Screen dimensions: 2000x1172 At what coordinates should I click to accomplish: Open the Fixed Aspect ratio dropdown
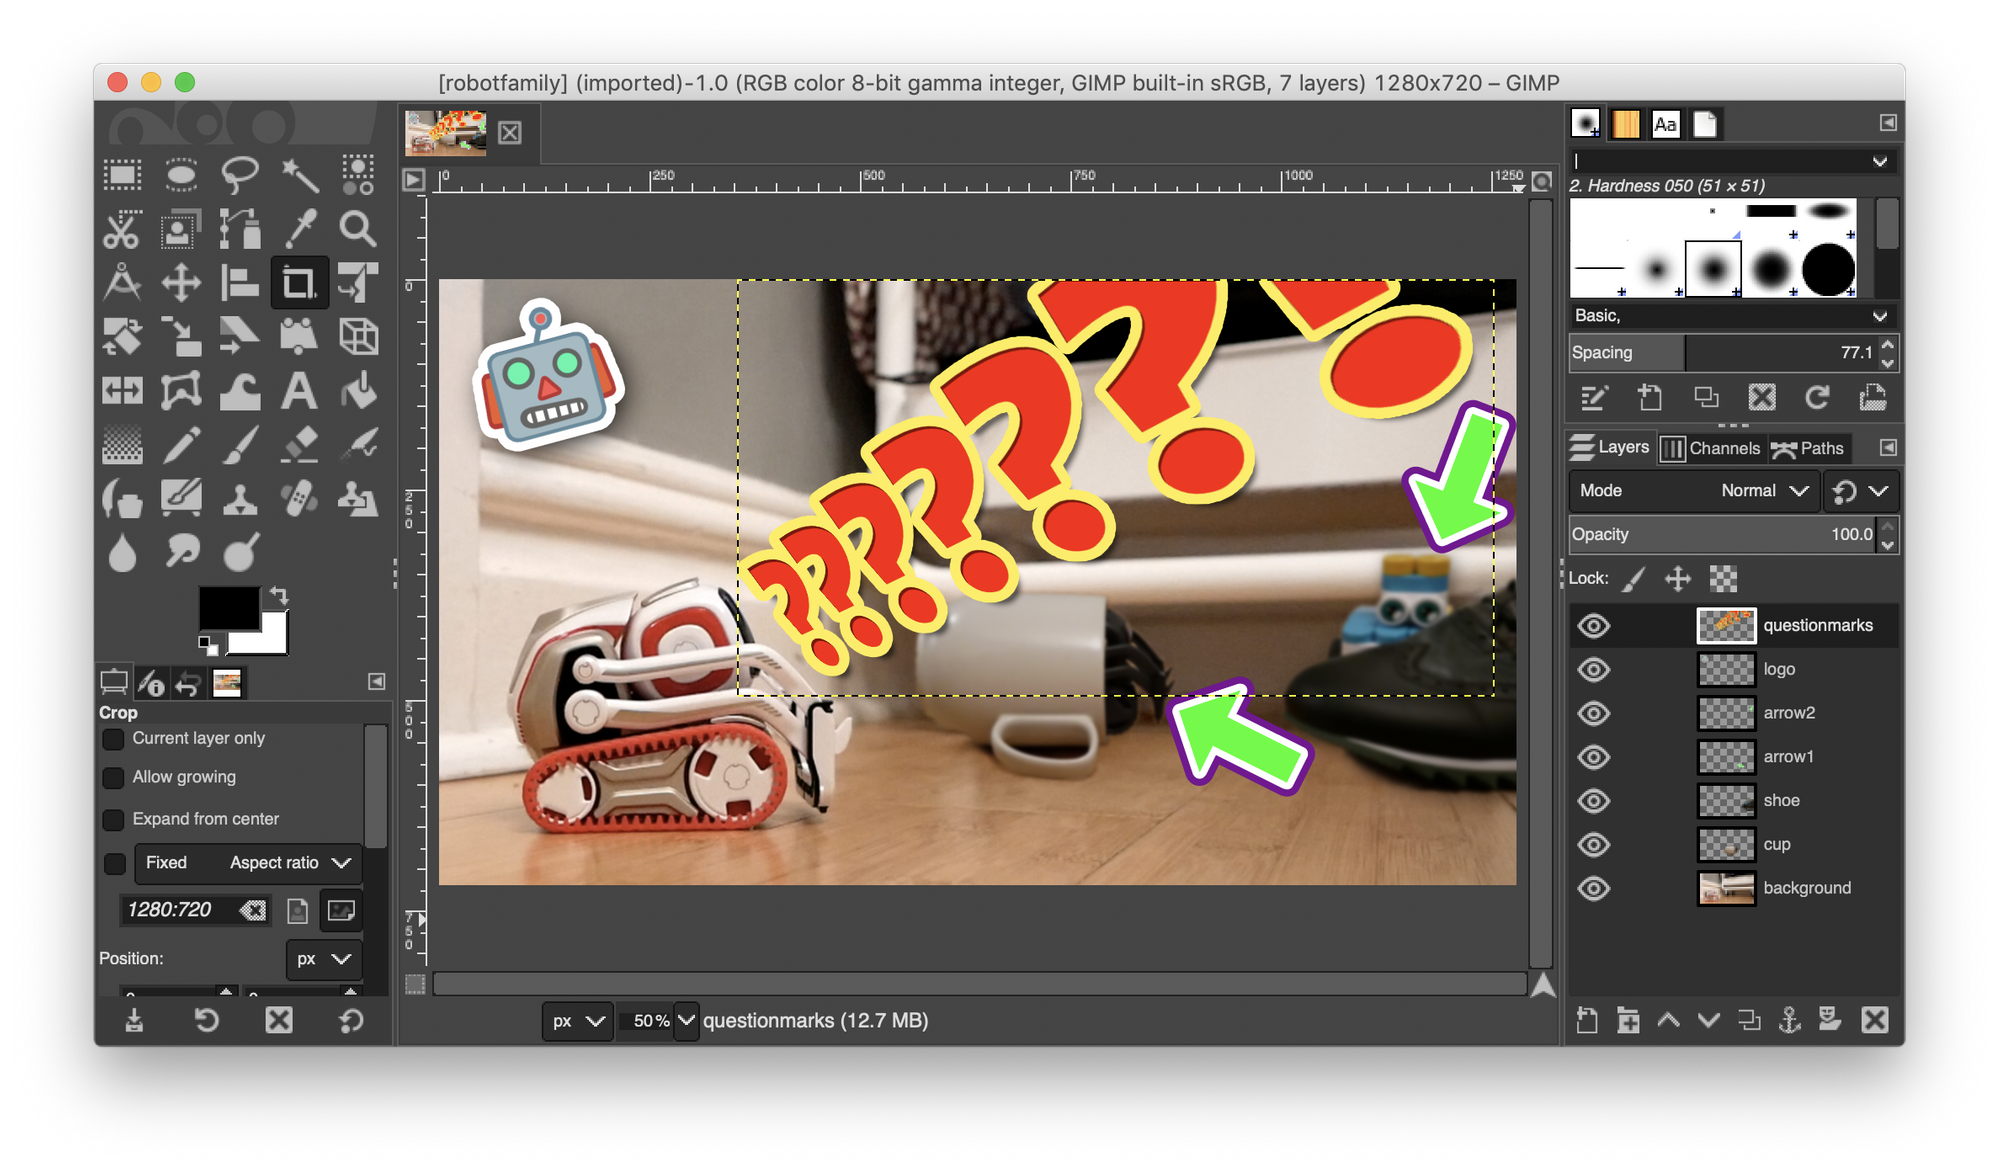[x=248, y=863]
